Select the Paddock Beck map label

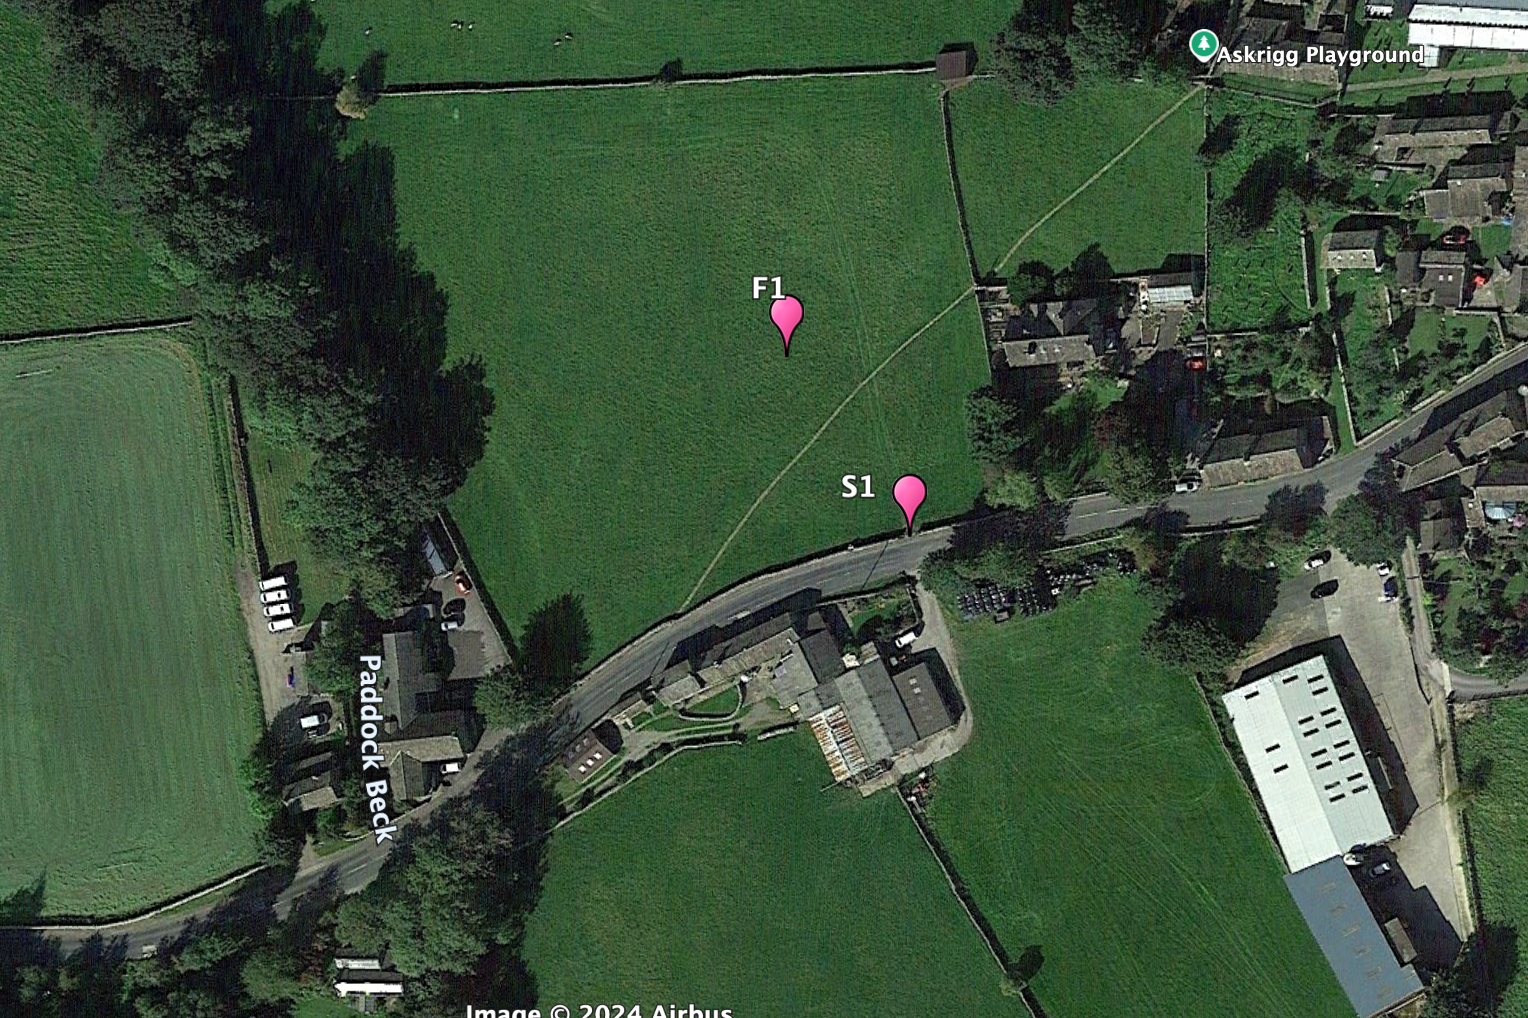(x=376, y=749)
